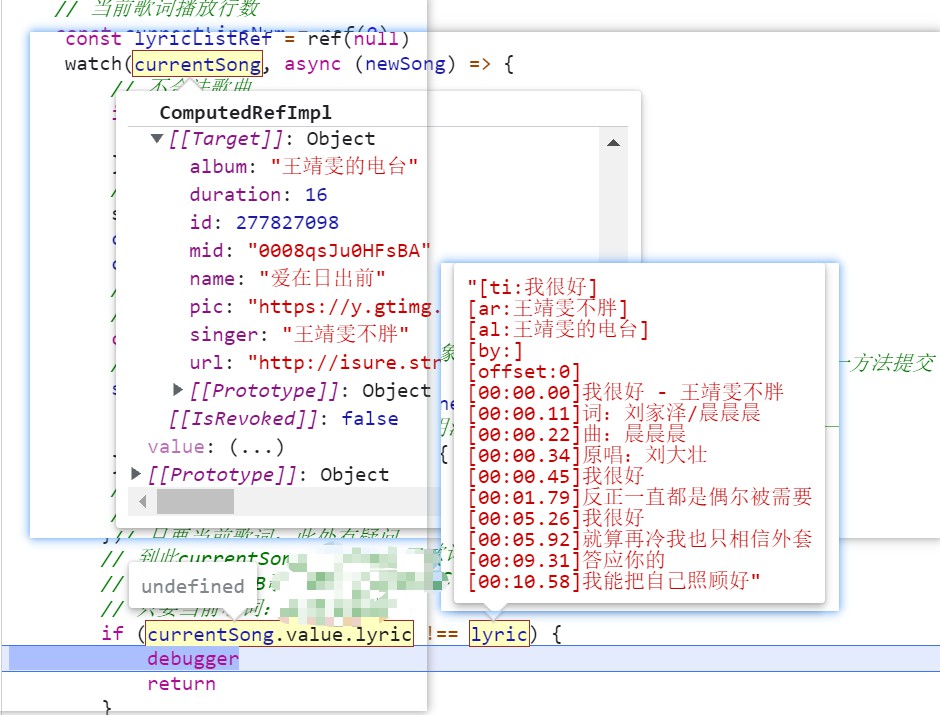The image size is (940, 715).
Task: Select the mid property row
Action: (310, 251)
